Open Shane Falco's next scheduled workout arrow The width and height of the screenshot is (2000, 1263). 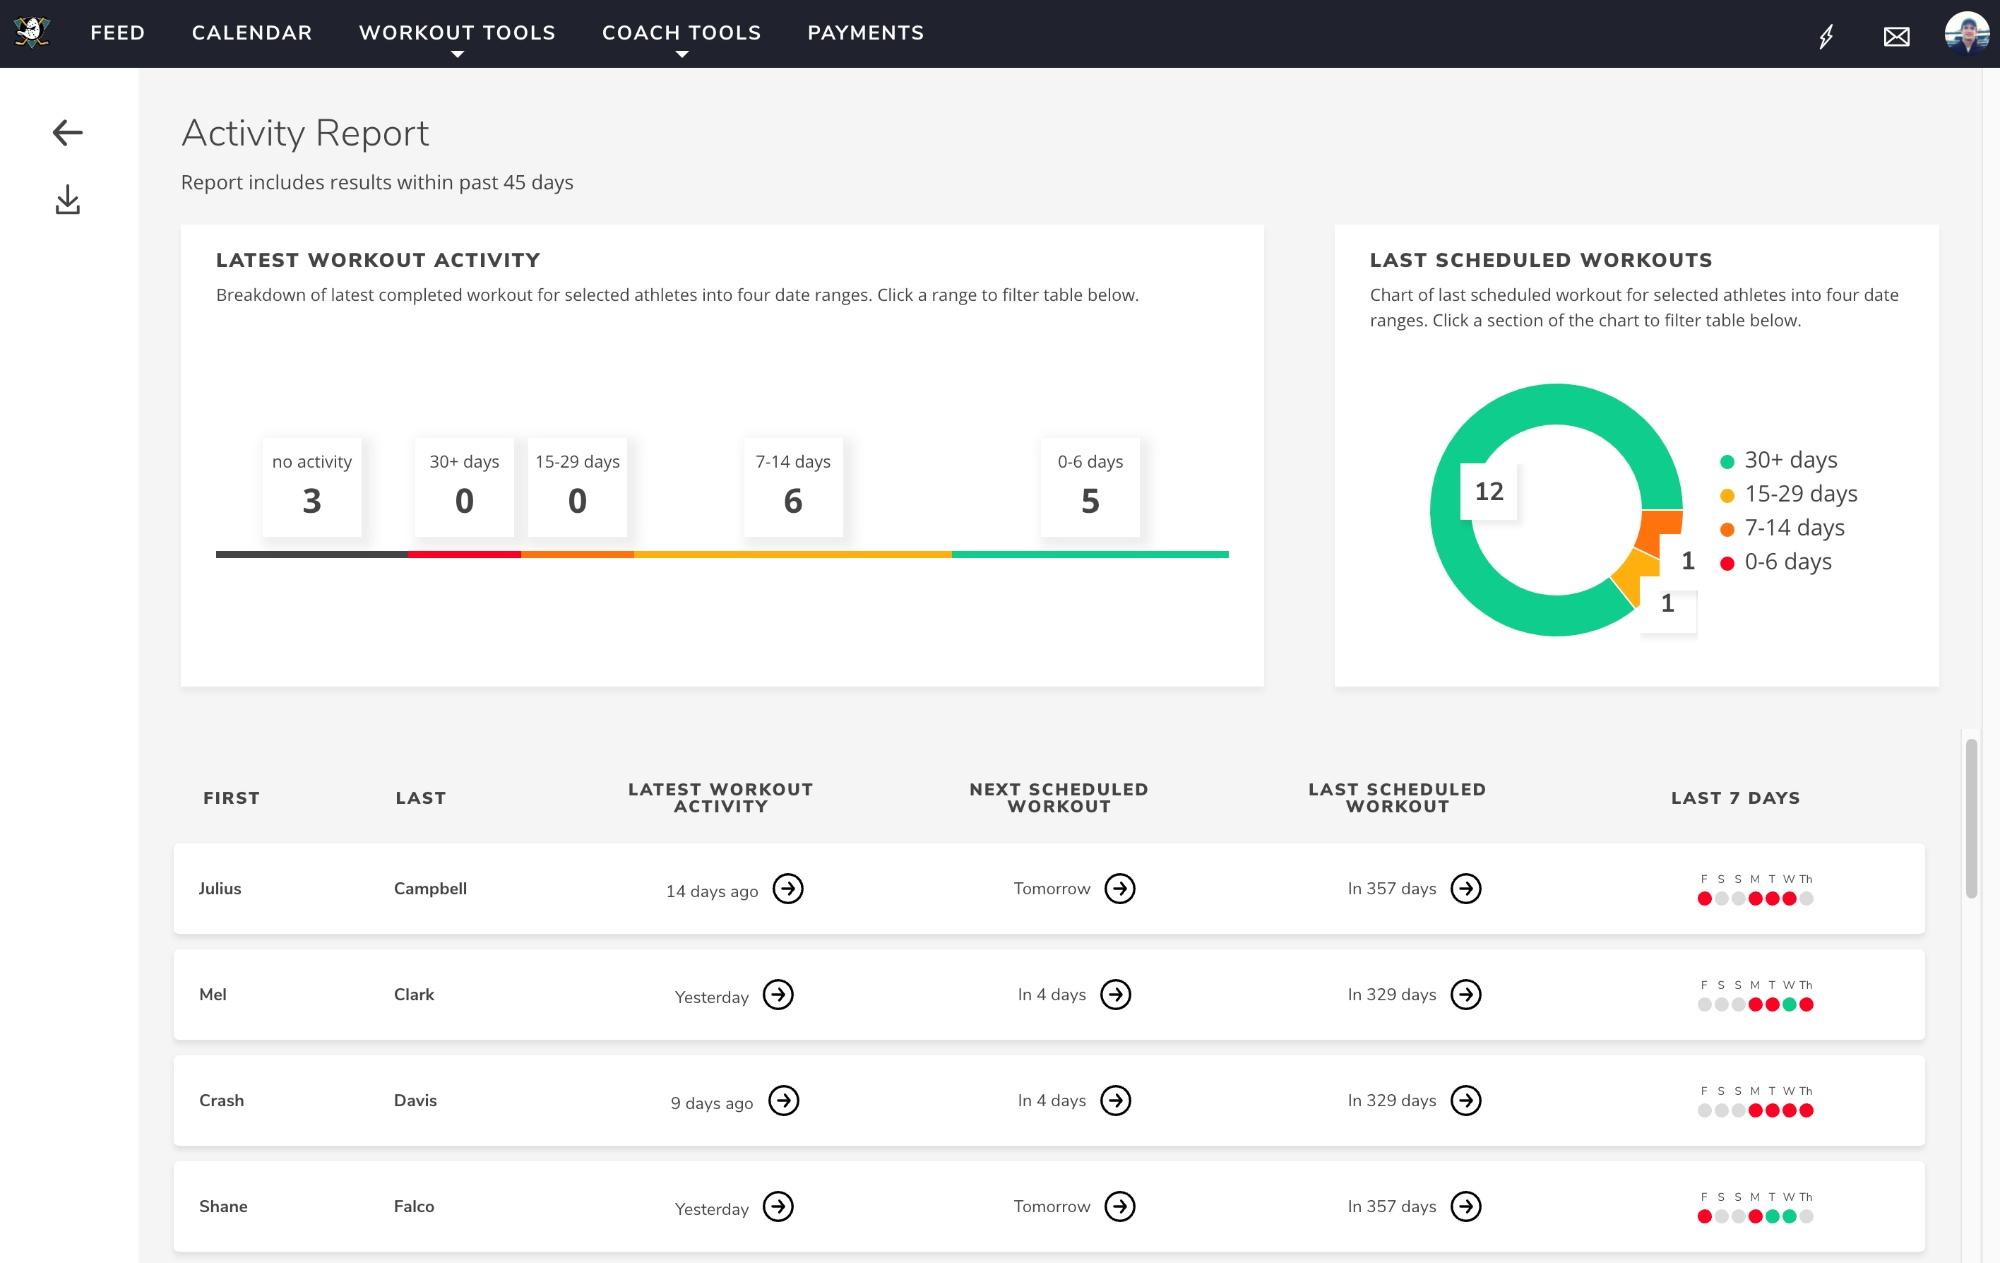pyautogui.click(x=1119, y=1206)
